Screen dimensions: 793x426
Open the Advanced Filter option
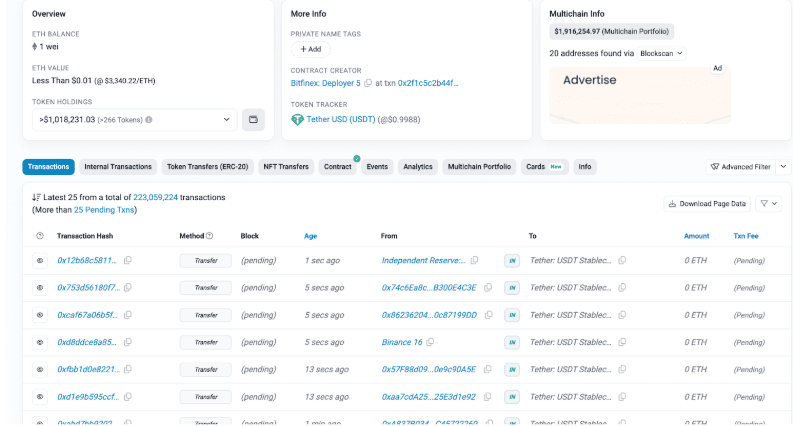pos(740,167)
